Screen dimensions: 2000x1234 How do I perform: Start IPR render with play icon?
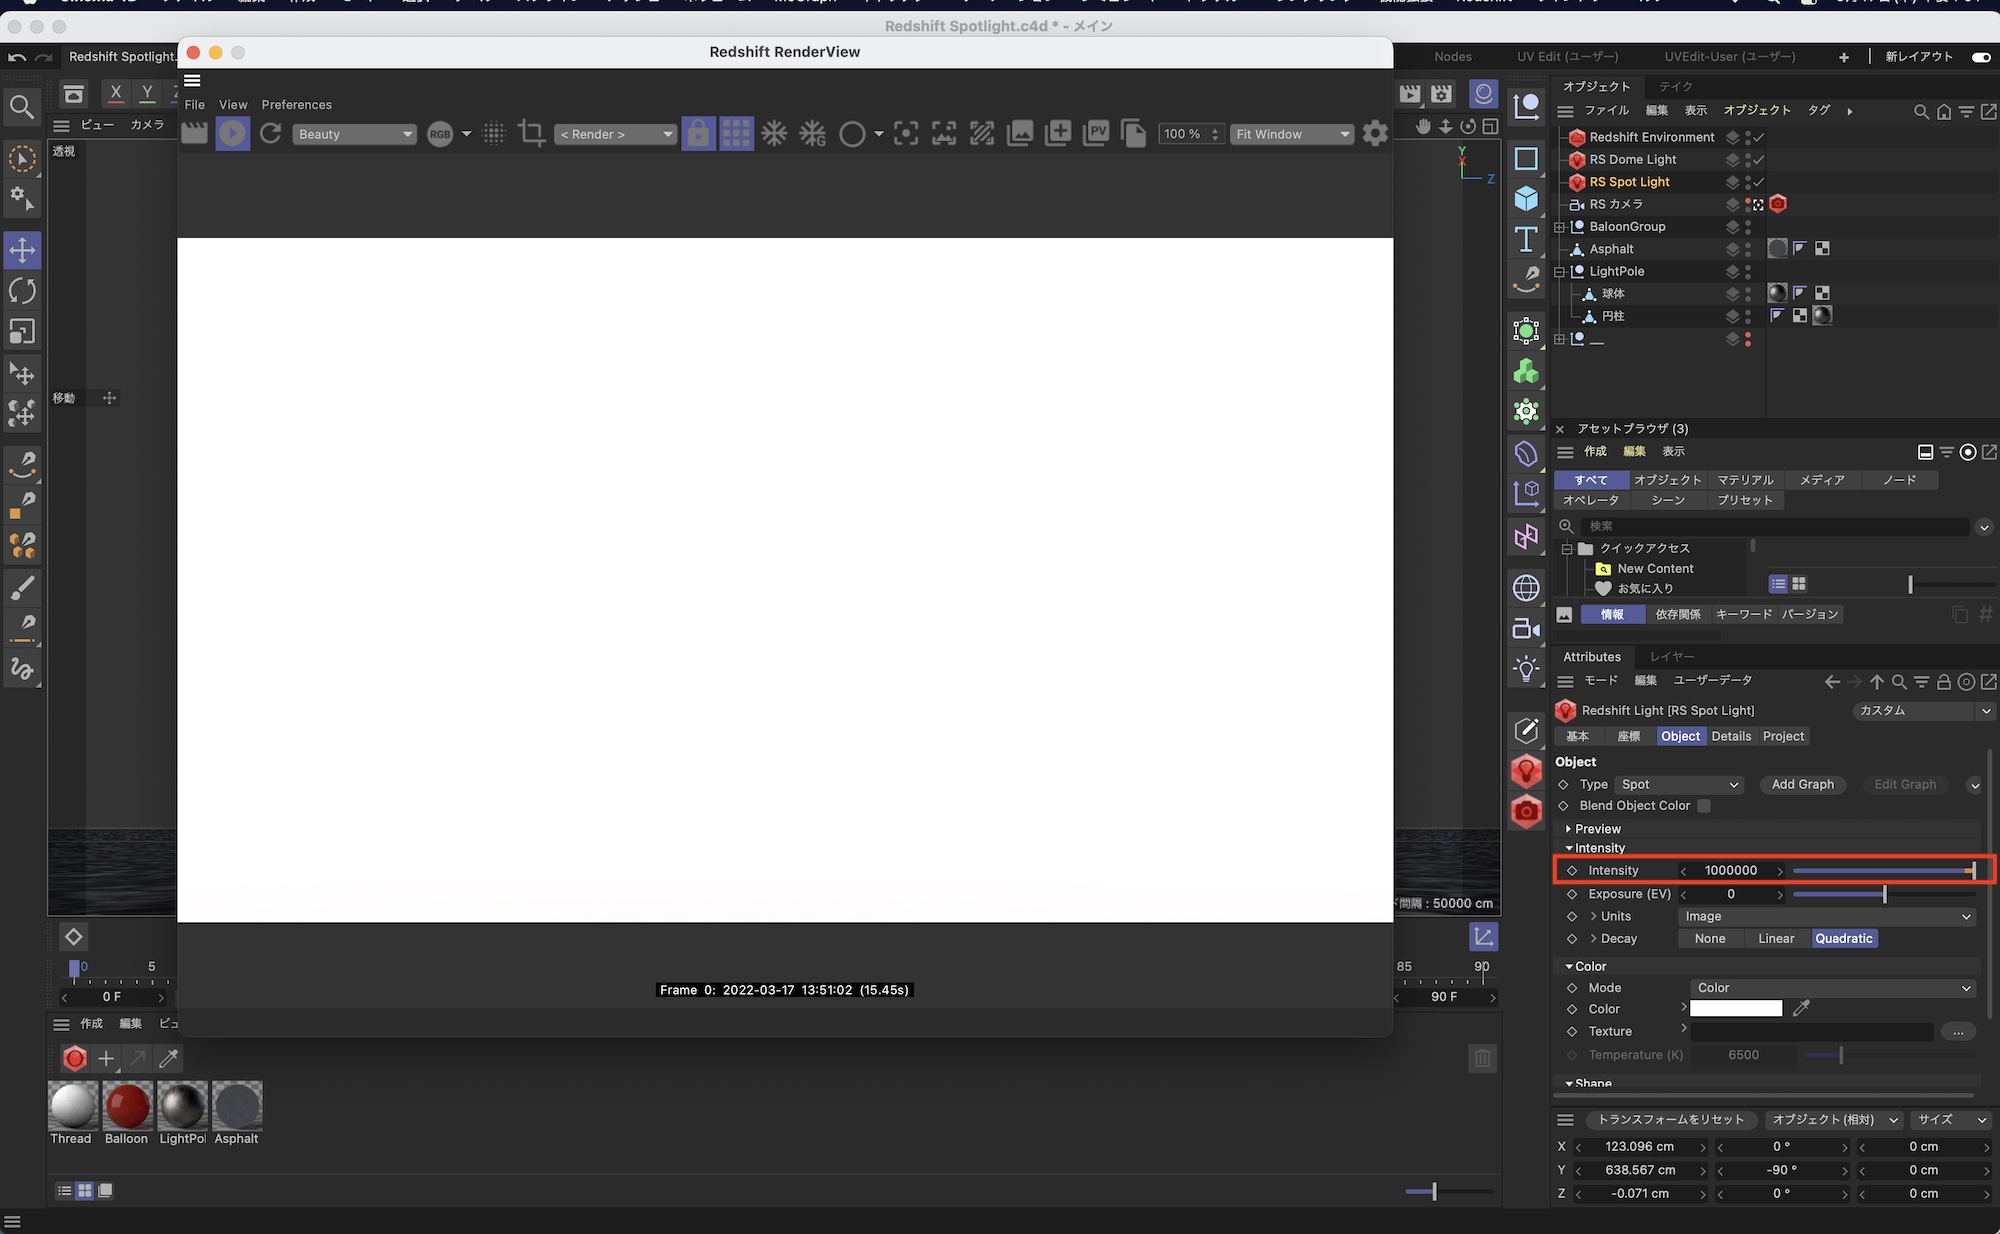[232, 134]
